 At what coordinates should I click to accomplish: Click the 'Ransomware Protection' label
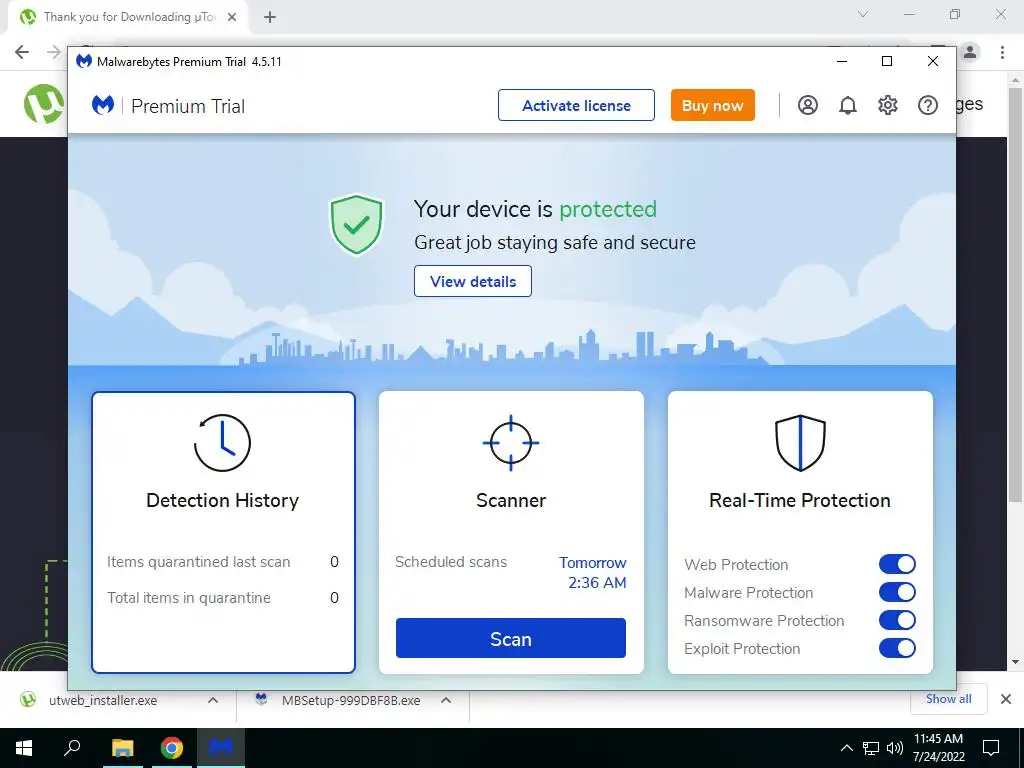[764, 620]
